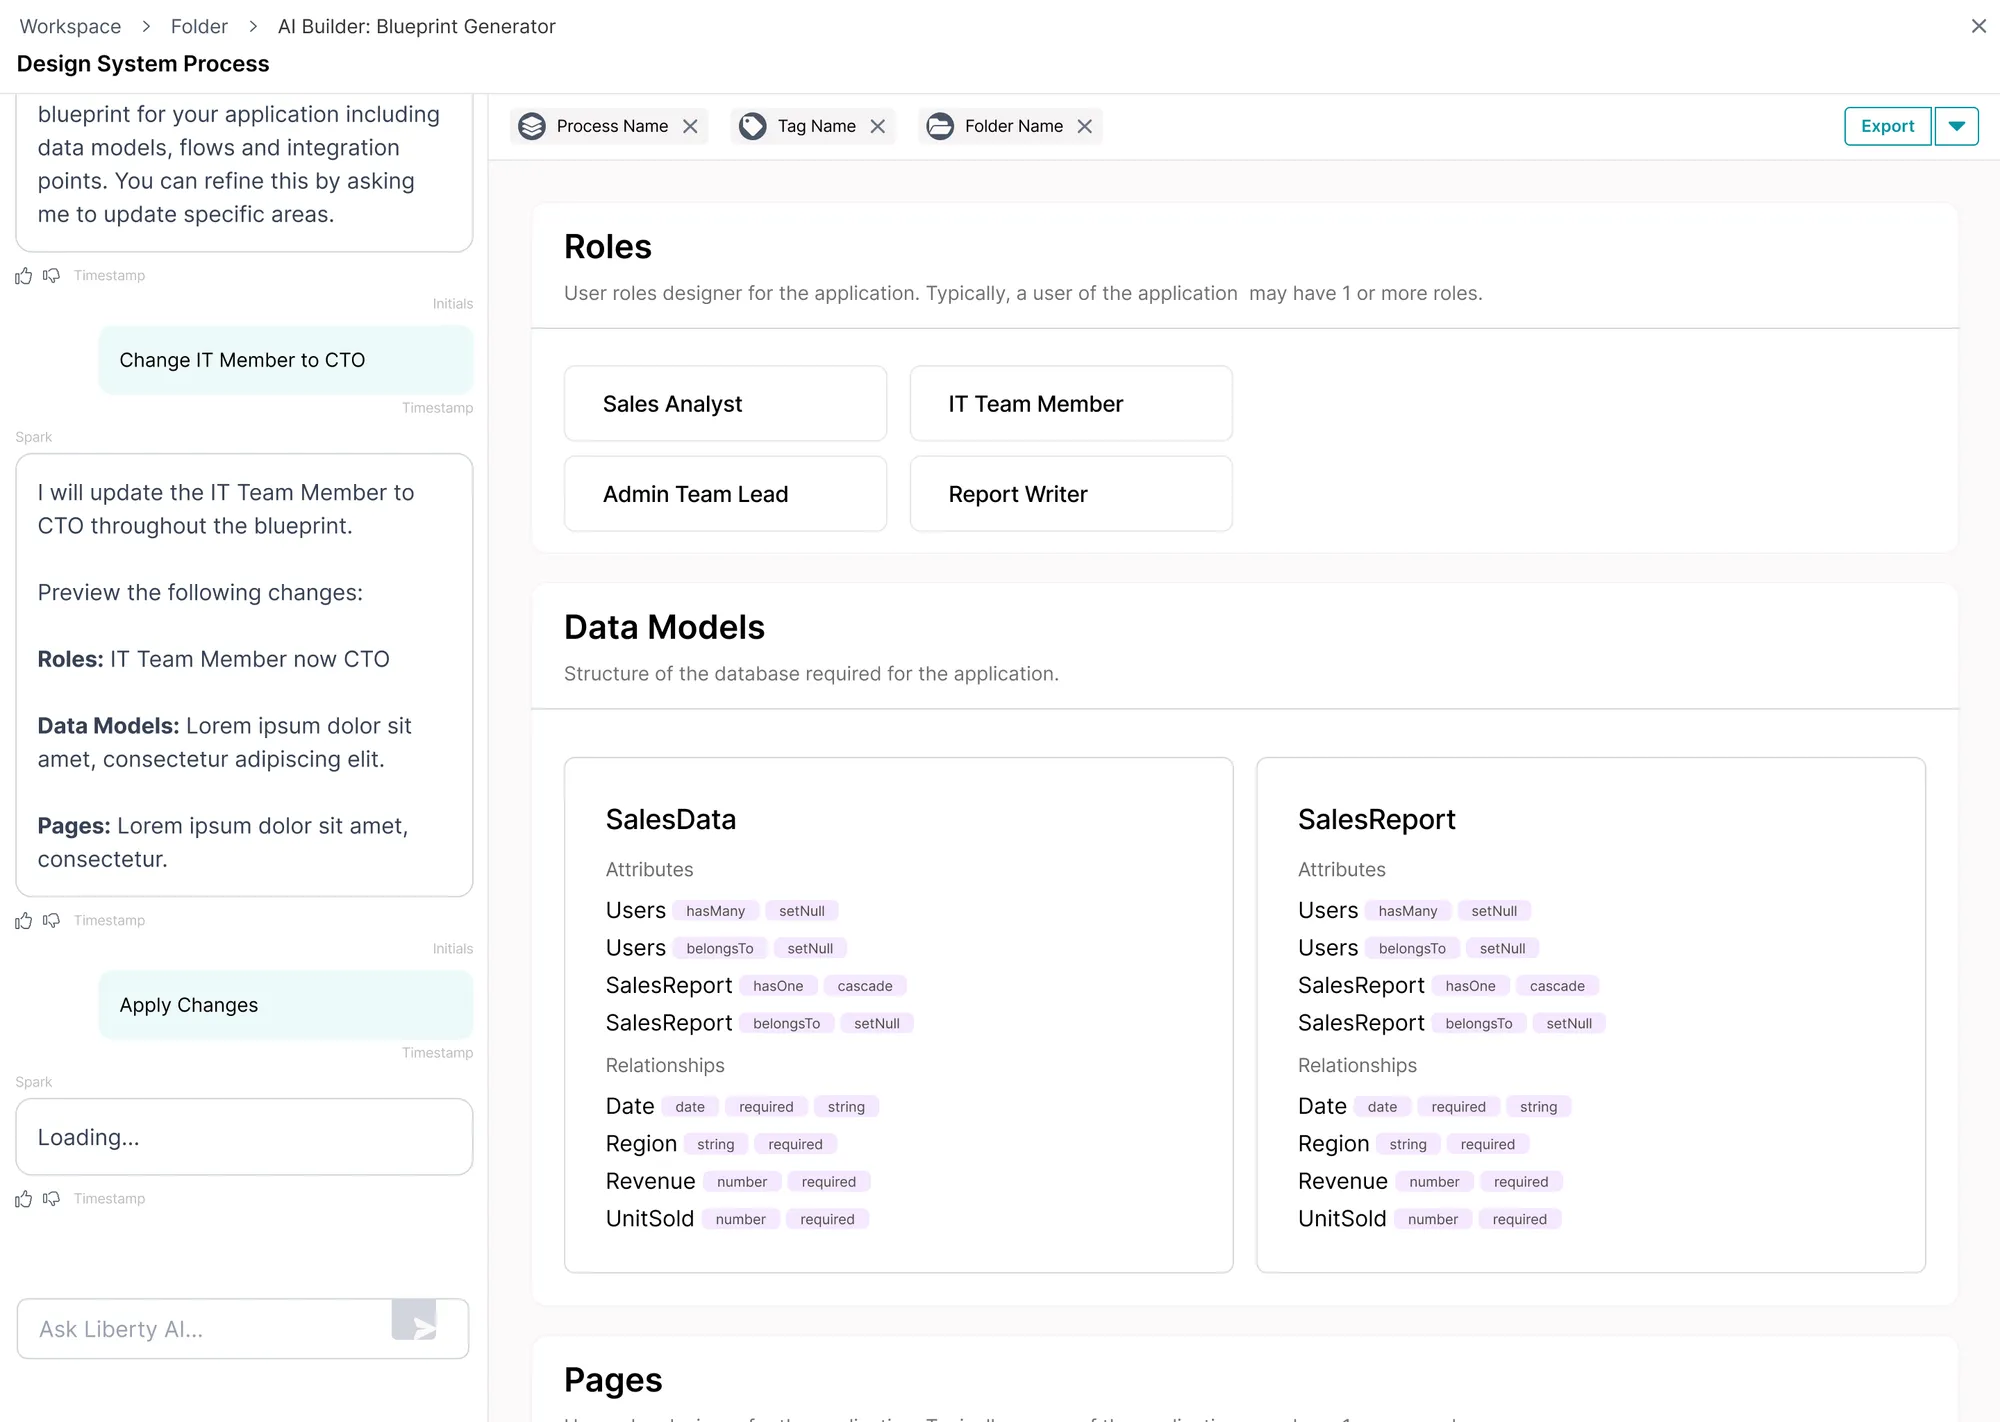Click the Export button
Screen dimensions: 2000x1422
coord(1888,126)
